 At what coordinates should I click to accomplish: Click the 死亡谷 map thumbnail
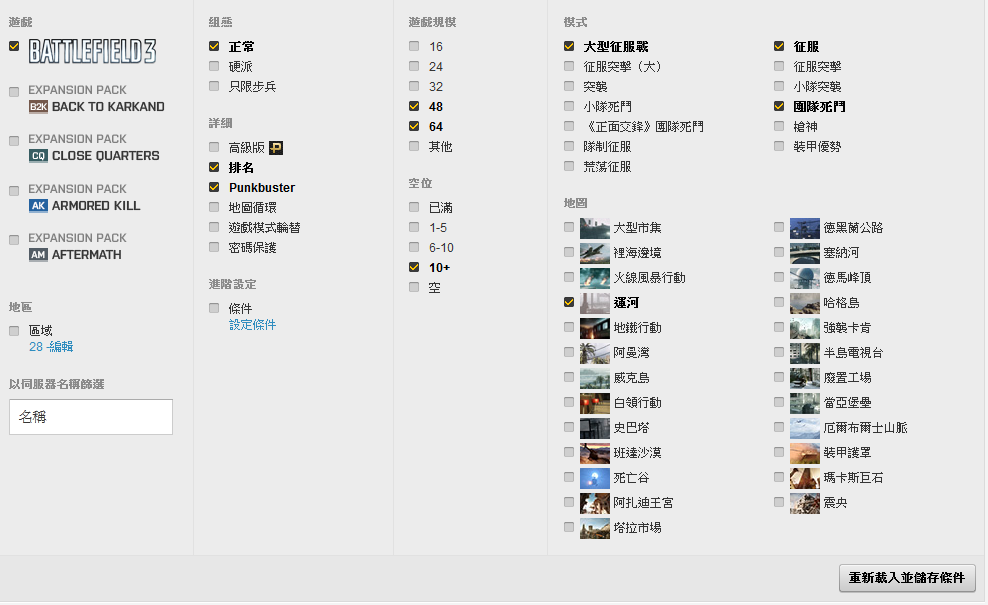point(594,477)
